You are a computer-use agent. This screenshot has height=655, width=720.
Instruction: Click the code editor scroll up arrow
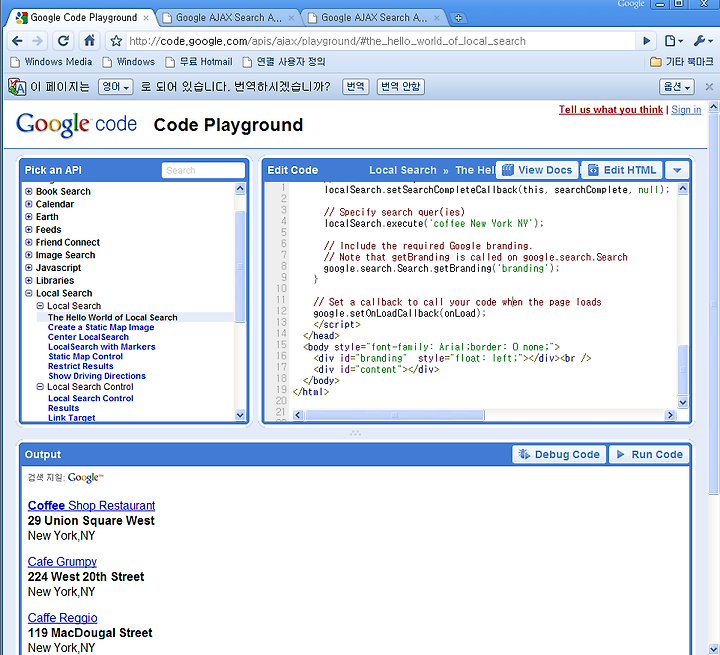tap(683, 188)
